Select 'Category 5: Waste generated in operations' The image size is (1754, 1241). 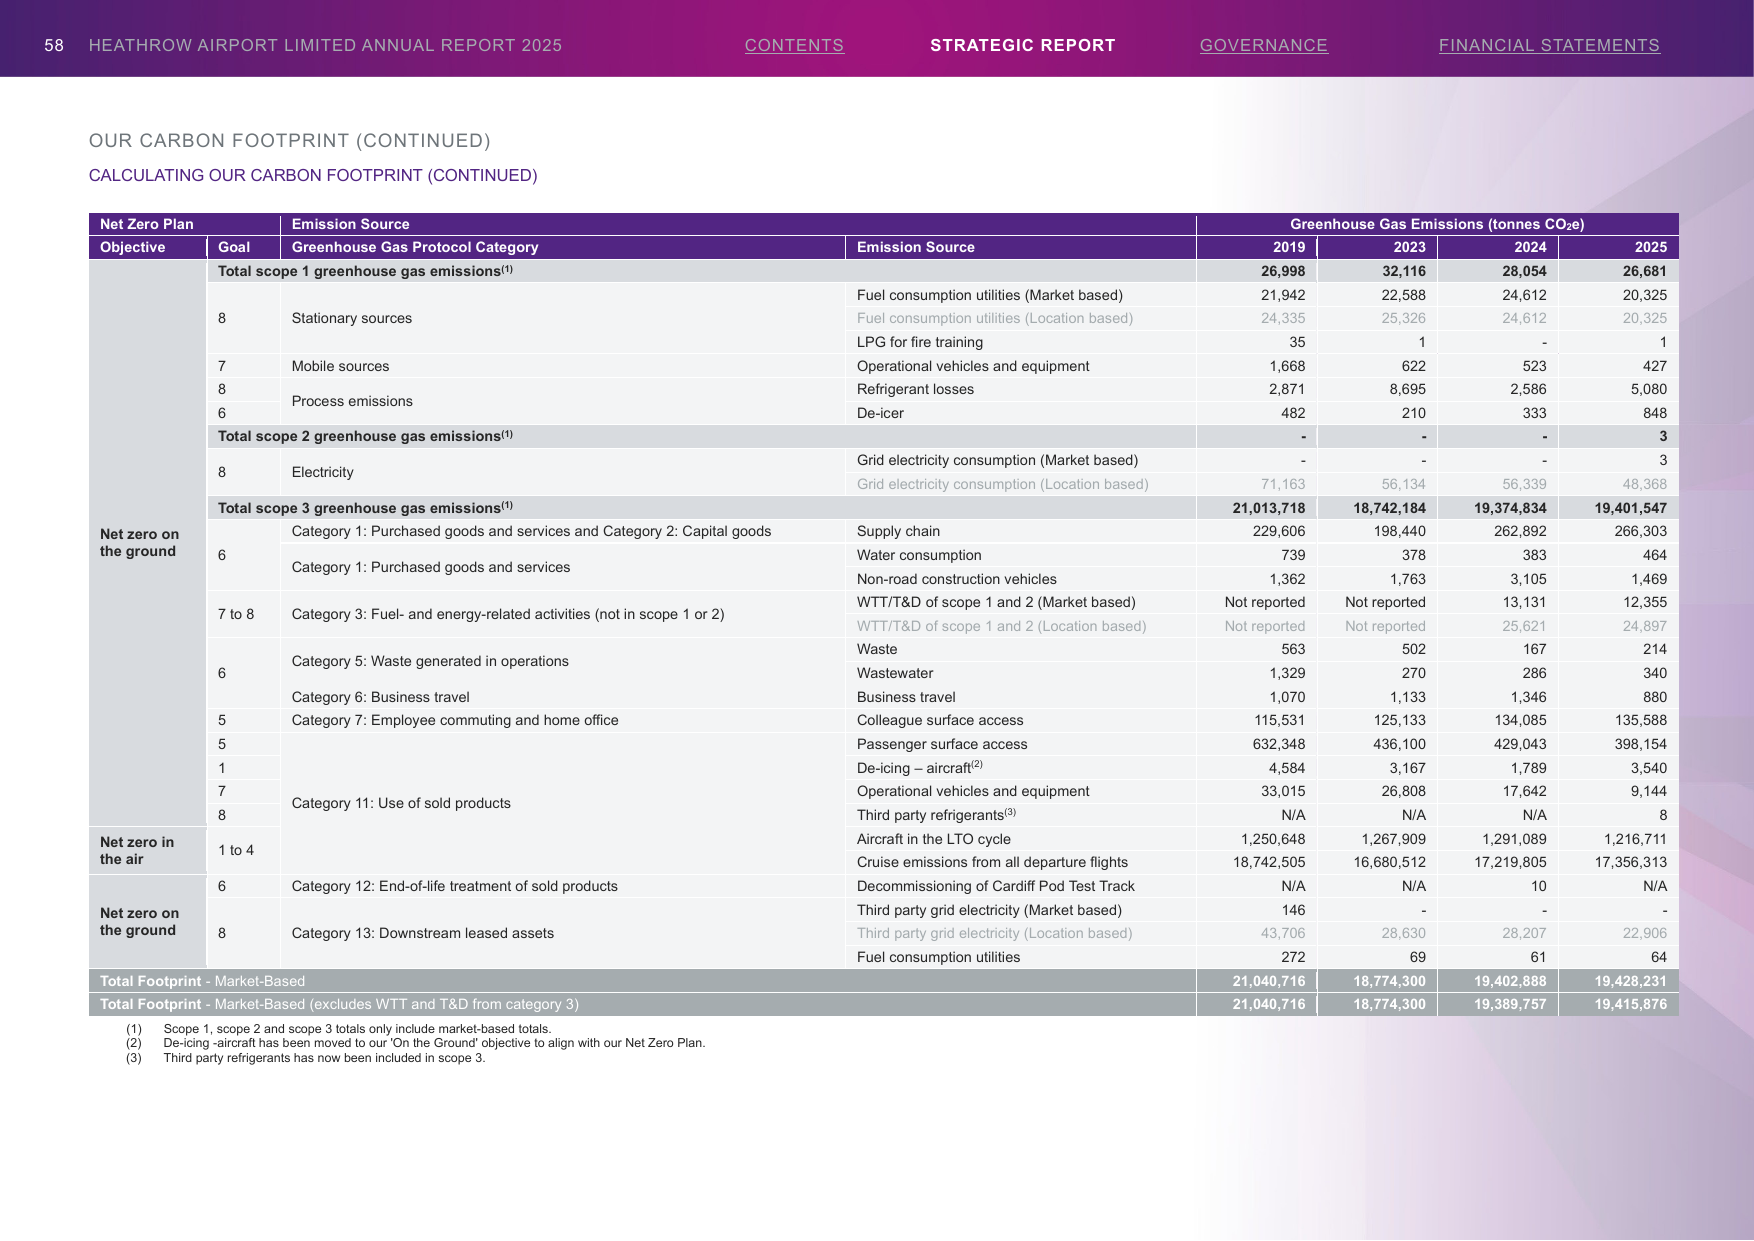tap(430, 661)
